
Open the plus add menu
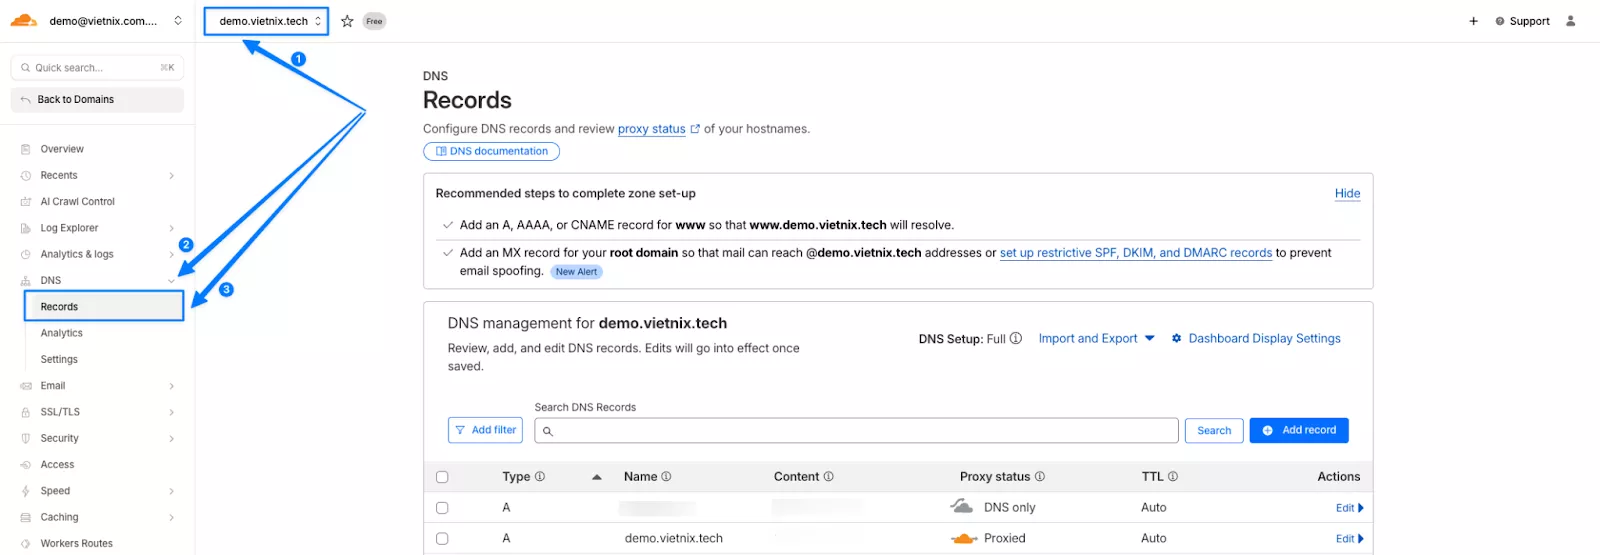(x=1473, y=21)
